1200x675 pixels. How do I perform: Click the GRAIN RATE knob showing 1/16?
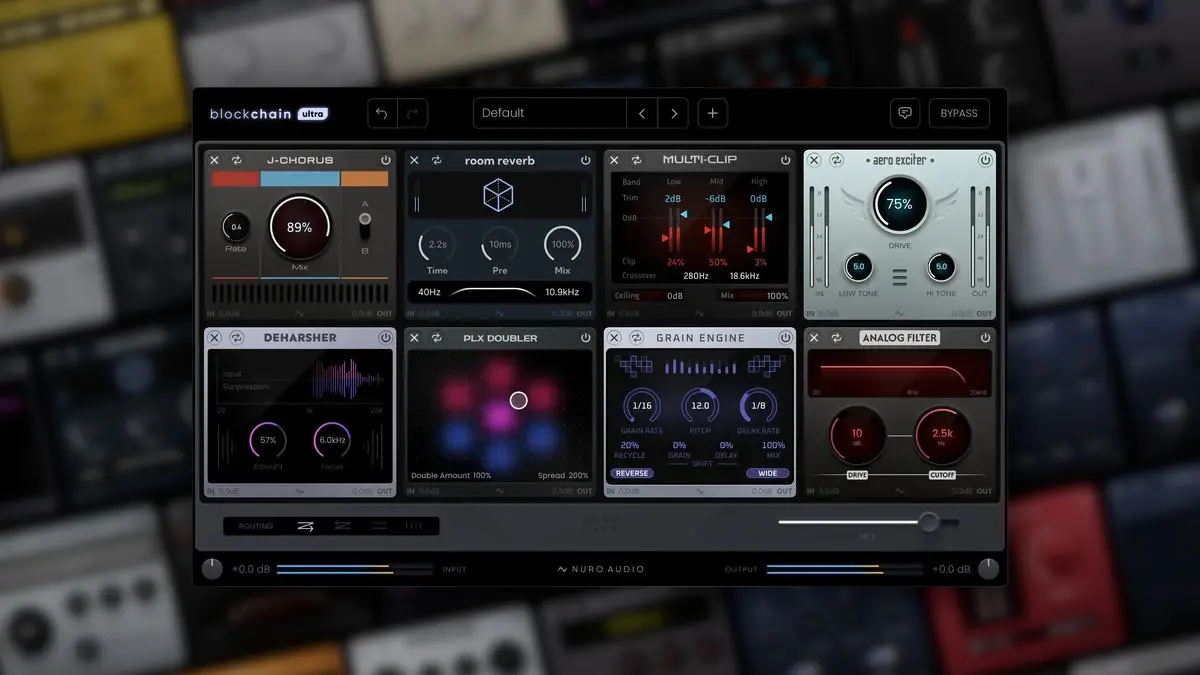pyautogui.click(x=642, y=406)
